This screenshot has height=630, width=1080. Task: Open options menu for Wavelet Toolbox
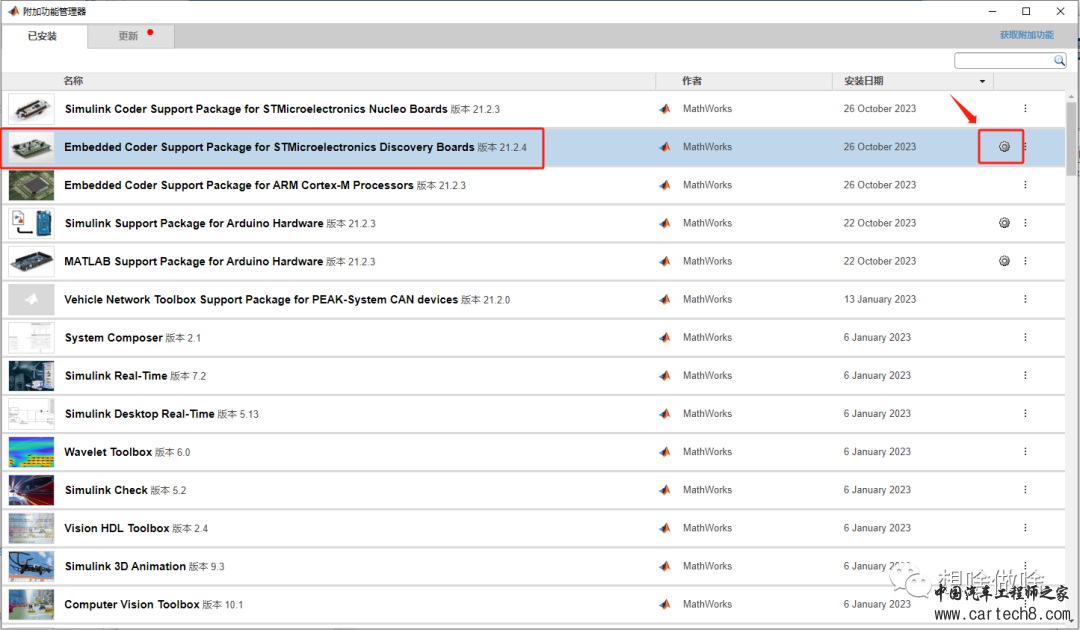pos(1025,452)
